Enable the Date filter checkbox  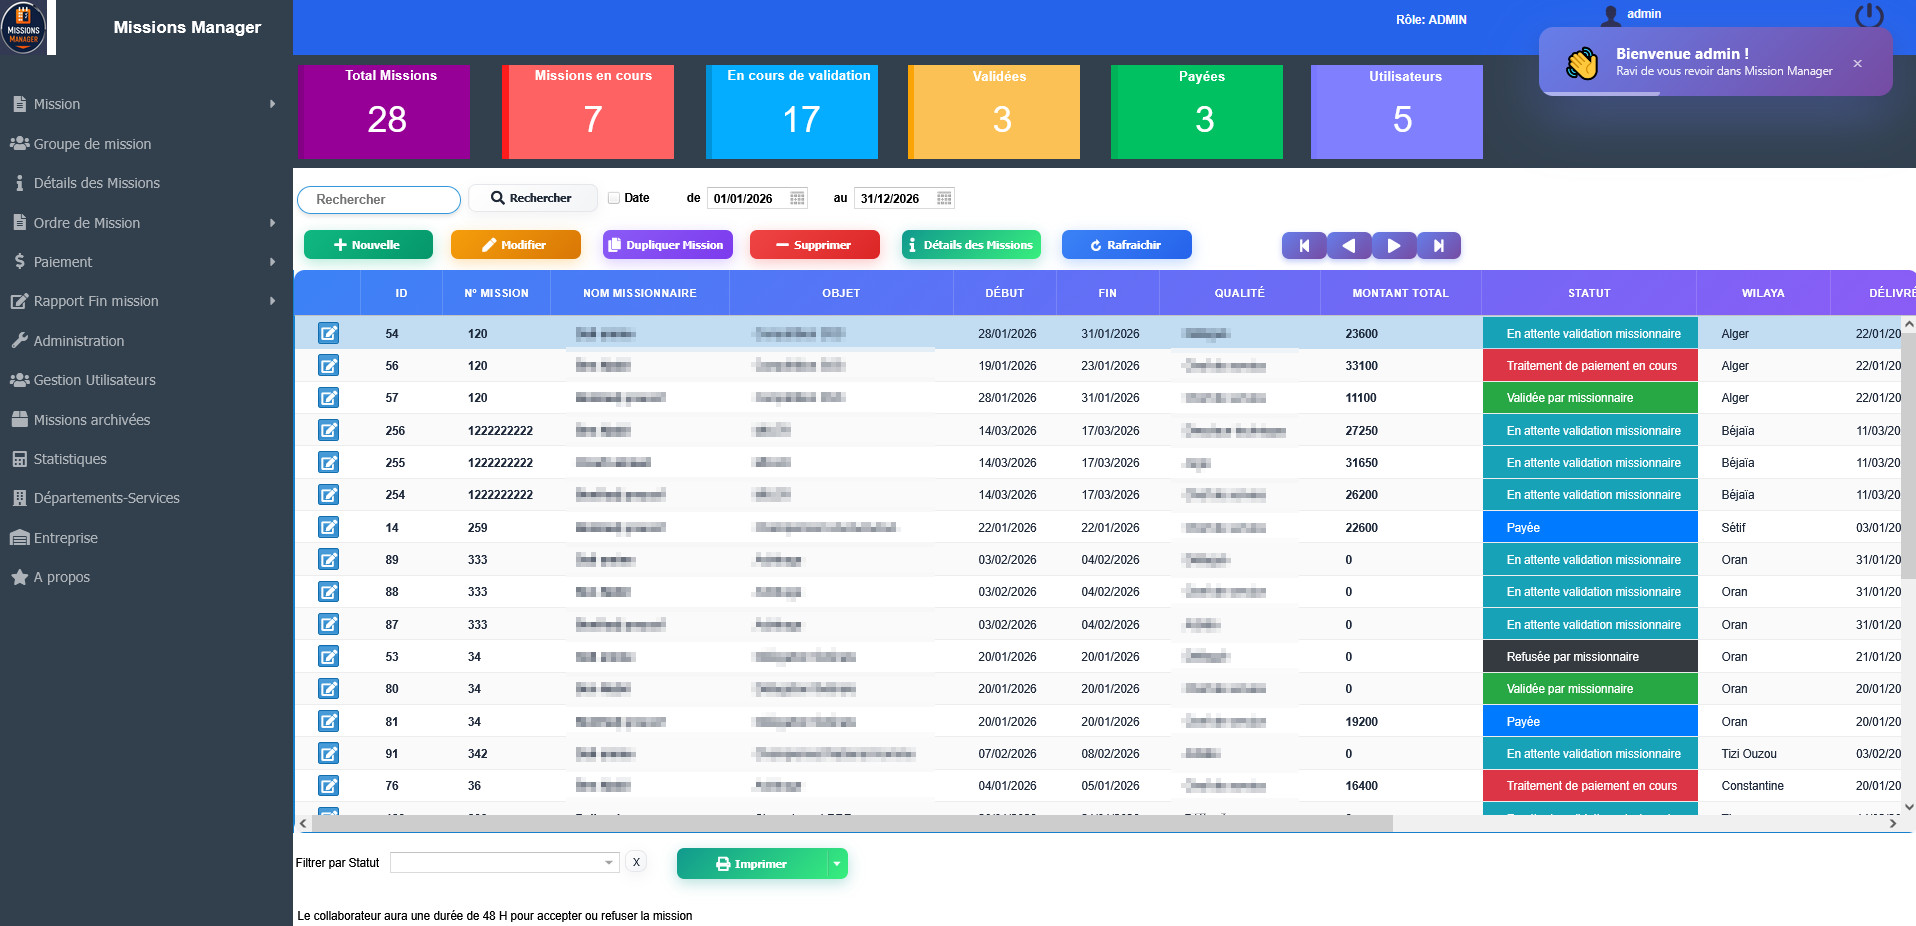point(614,198)
